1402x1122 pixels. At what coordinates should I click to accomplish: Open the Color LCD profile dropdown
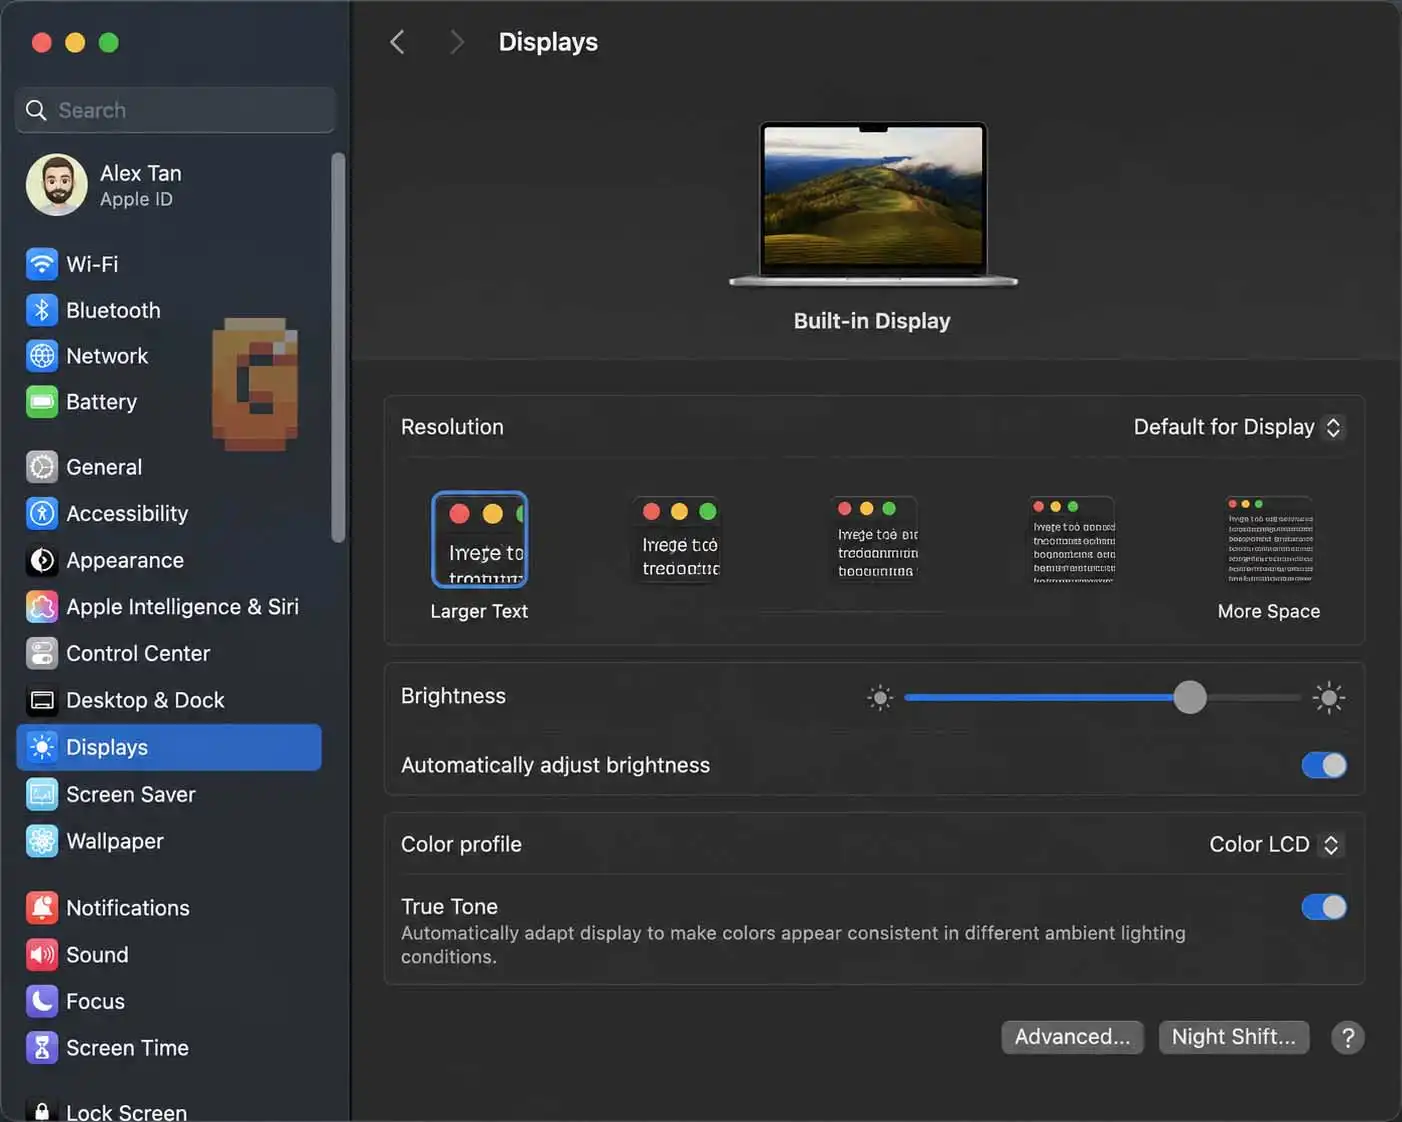(x=1275, y=845)
